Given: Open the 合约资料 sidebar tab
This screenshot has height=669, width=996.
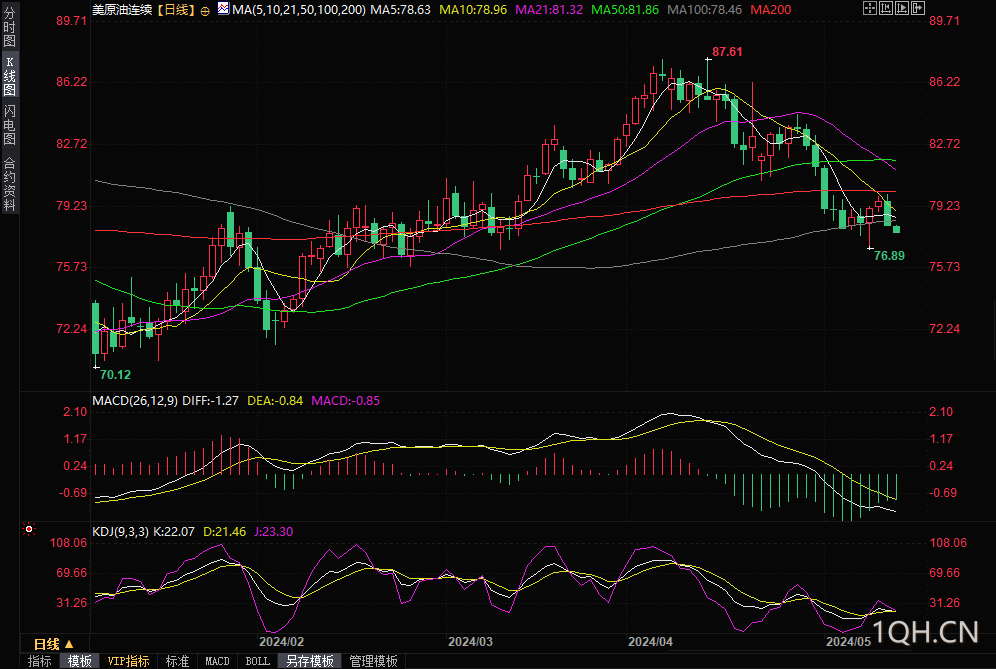Looking at the screenshot, I should click(10, 184).
